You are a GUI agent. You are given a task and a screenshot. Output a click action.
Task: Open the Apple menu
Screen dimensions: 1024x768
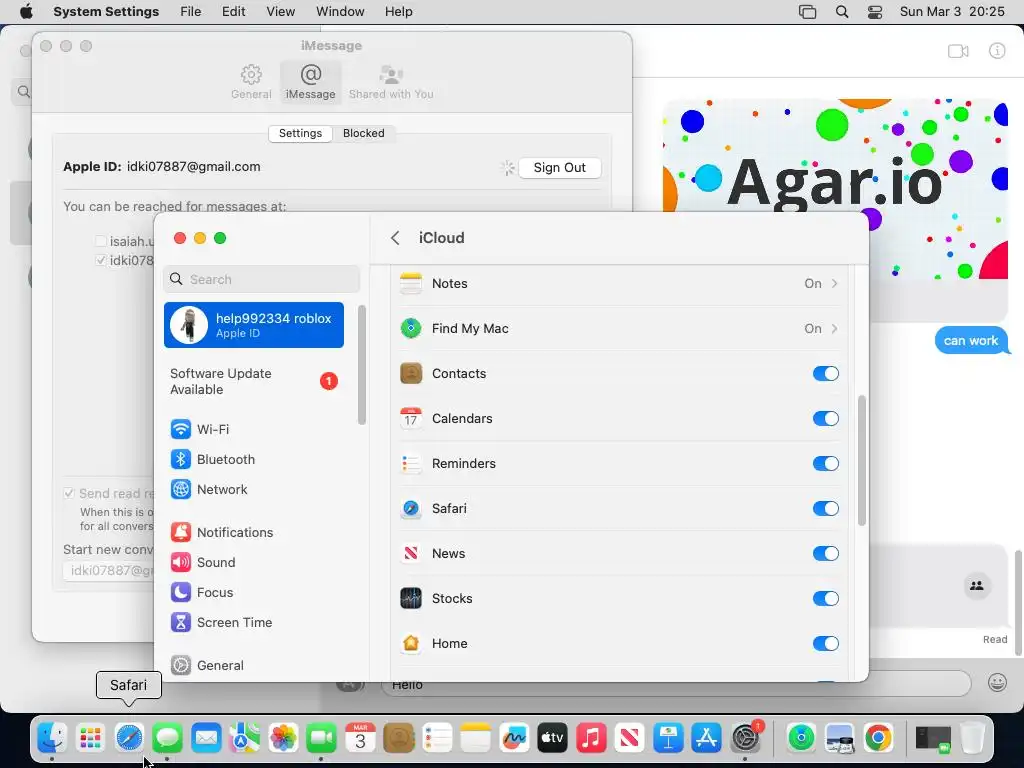click(26, 12)
